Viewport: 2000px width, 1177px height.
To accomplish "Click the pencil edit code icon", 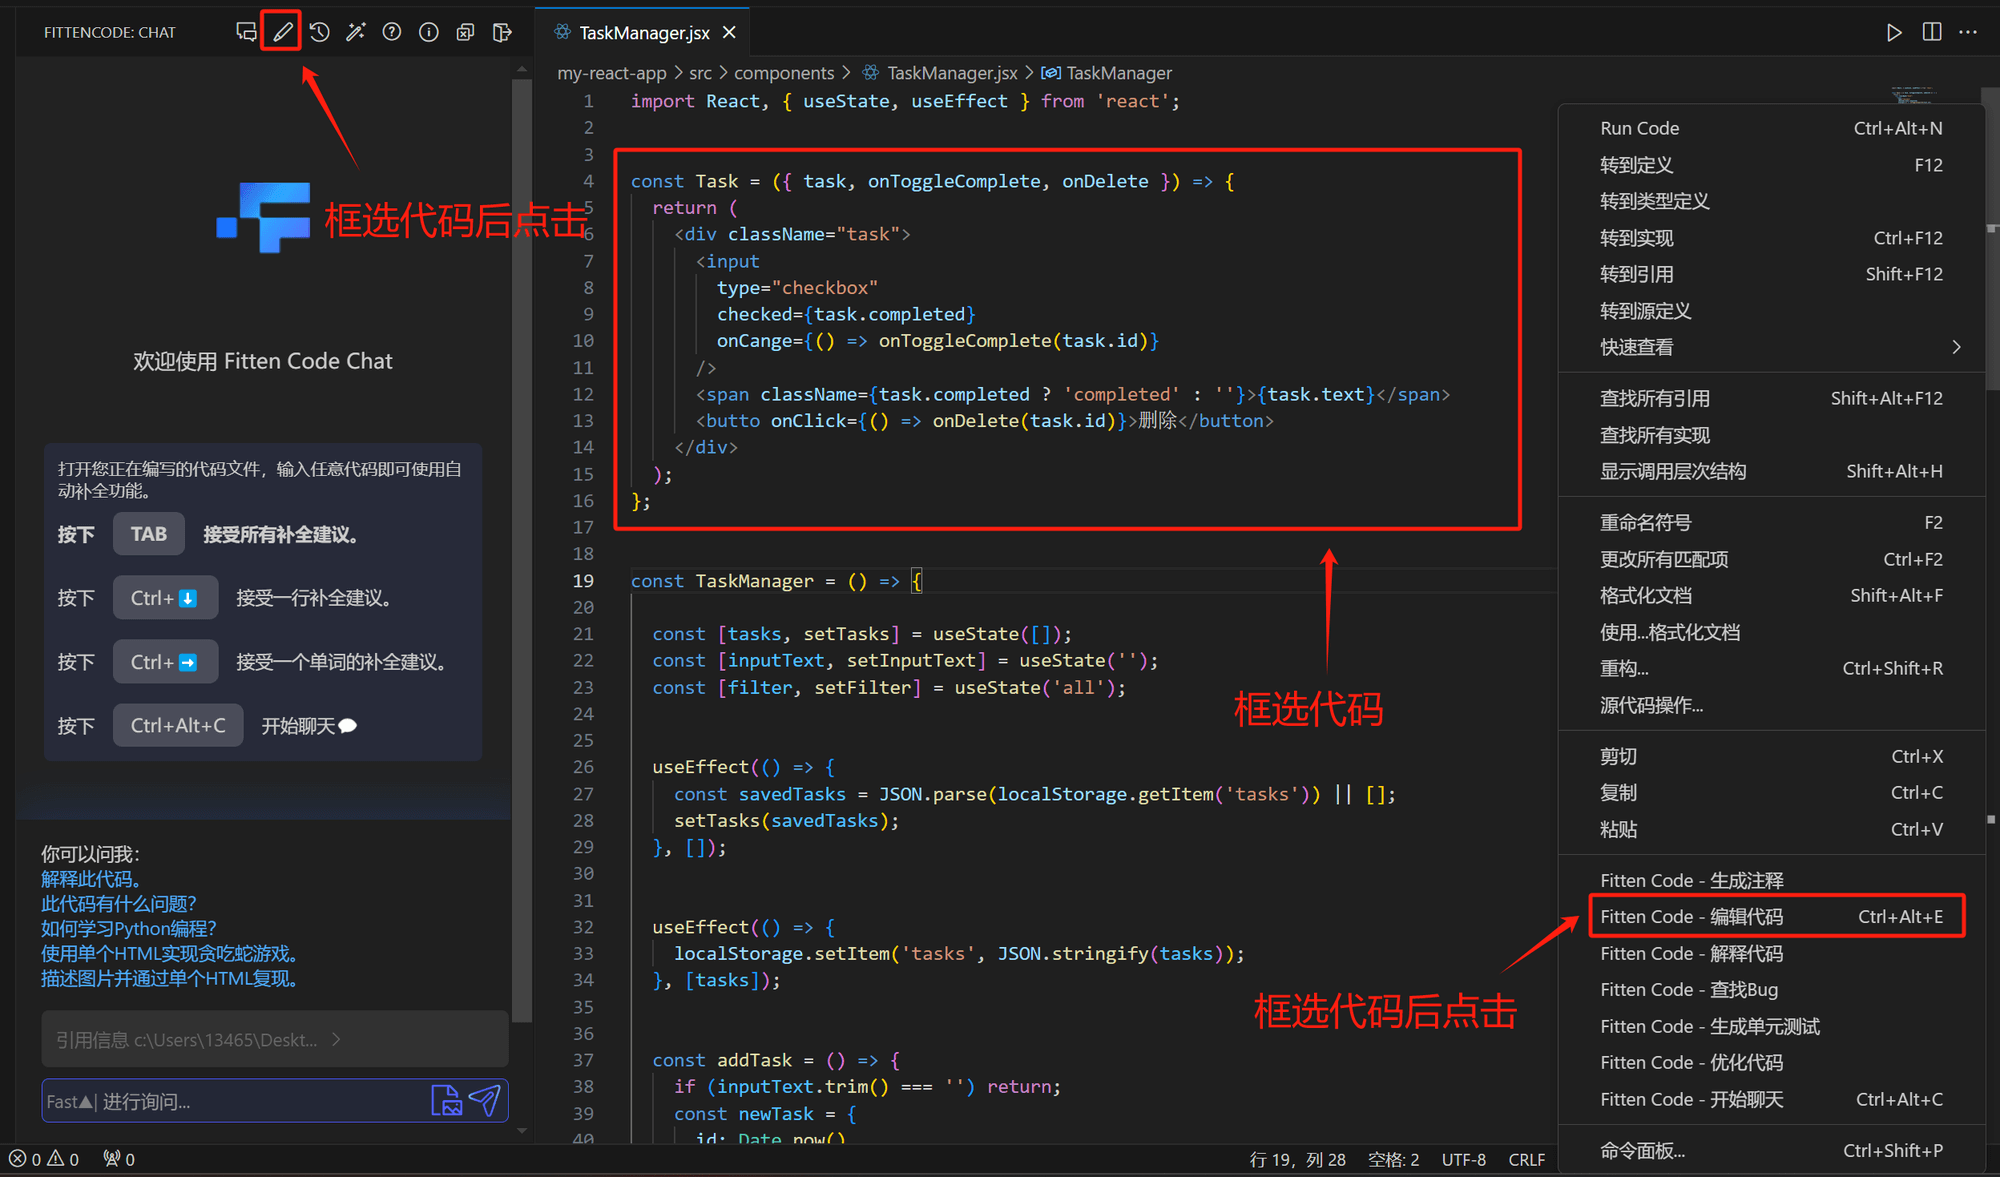I will click(x=283, y=32).
